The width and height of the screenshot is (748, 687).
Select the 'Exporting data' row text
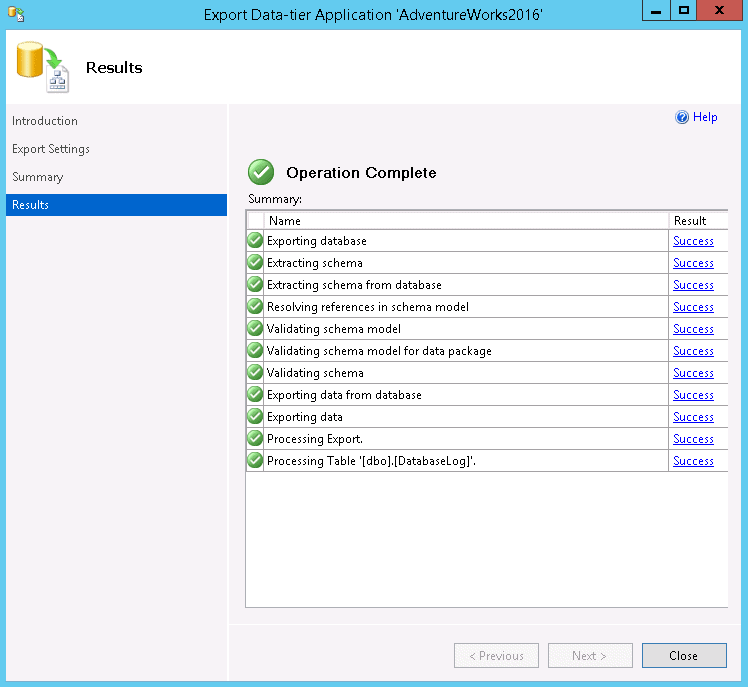coord(305,417)
